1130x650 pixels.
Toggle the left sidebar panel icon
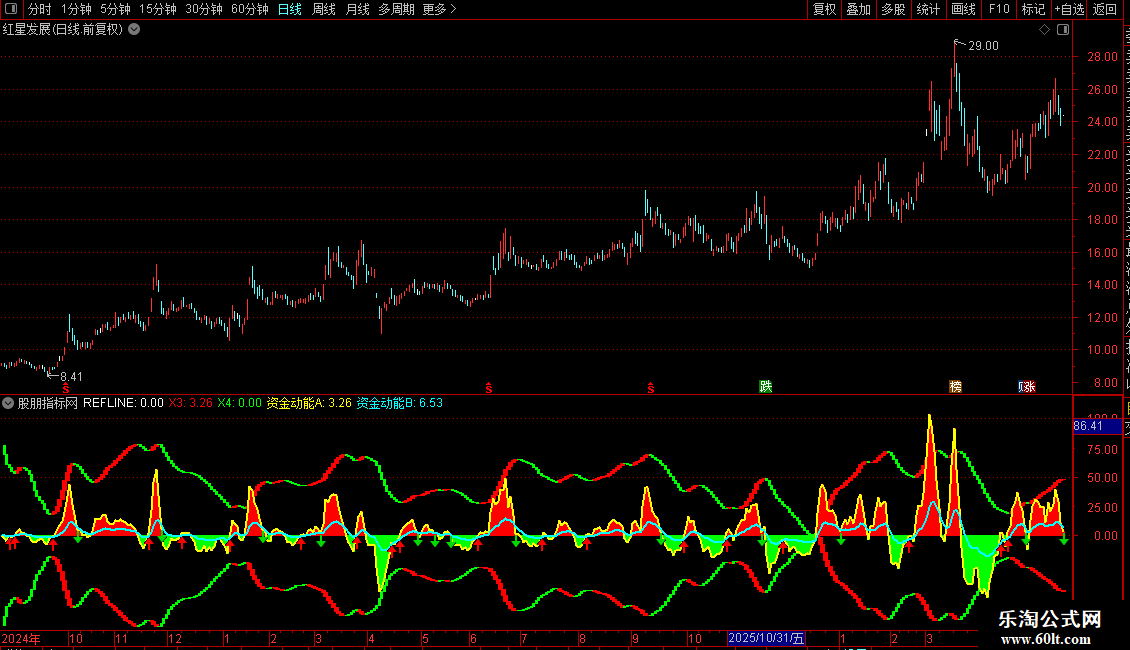pyautogui.click(x=11, y=9)
